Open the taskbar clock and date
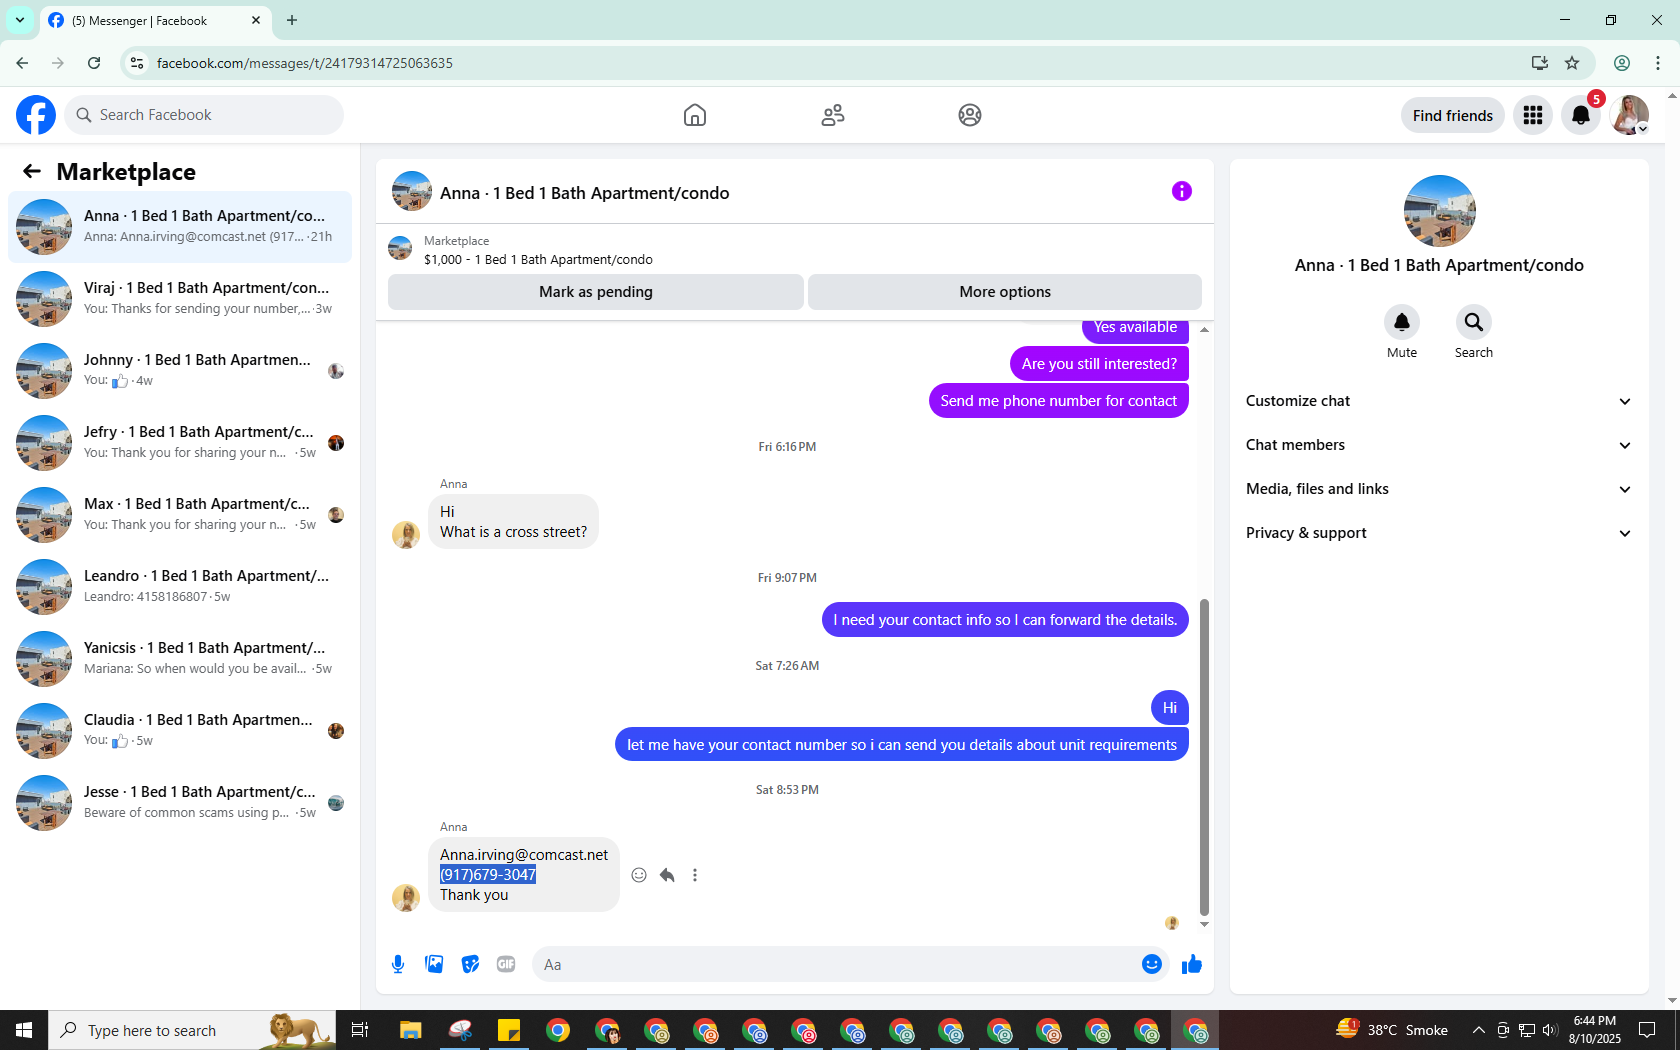This screenshot has width=1680, height=1050. [1594, 1030]
